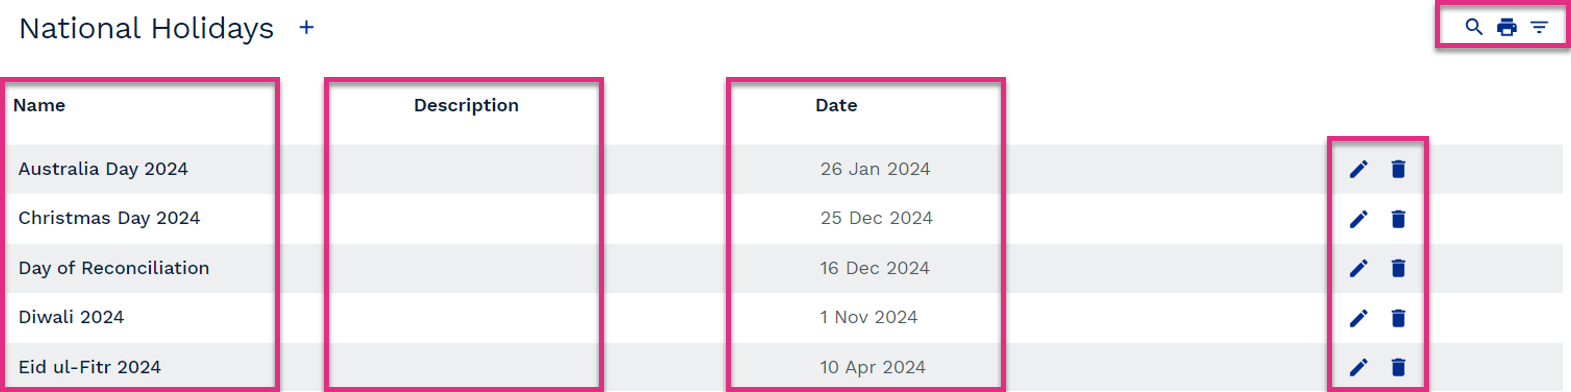Screen dimensions: 1571x392
Task: Print the national holidays list
Action: pos(1507,27)
